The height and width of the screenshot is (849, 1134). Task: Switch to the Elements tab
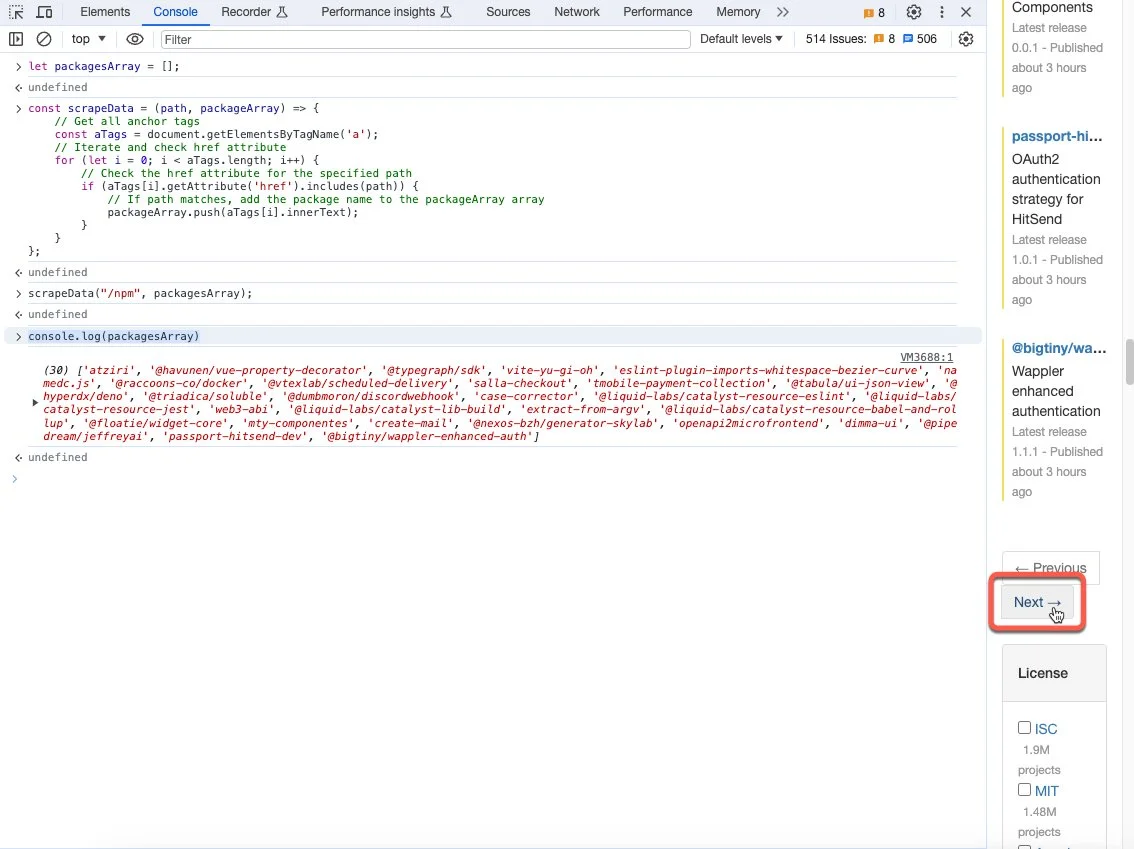coord(104,12)
